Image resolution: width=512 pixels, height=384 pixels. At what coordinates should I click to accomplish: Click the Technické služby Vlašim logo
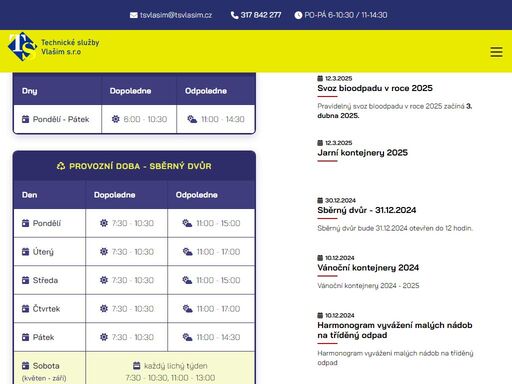(x=22, y=47)
